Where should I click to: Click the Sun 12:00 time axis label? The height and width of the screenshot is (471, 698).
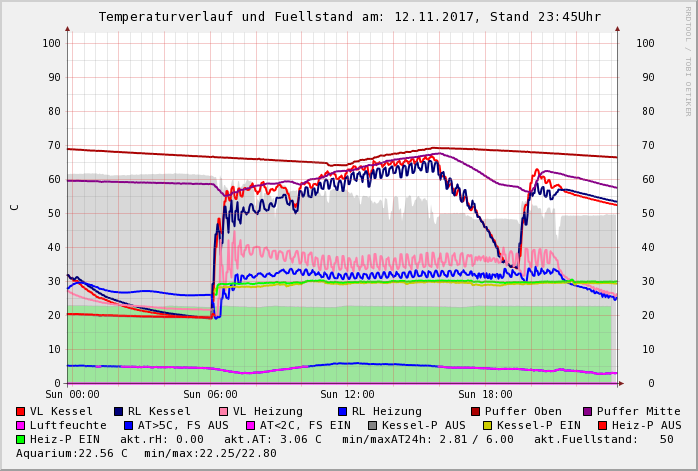347,395
